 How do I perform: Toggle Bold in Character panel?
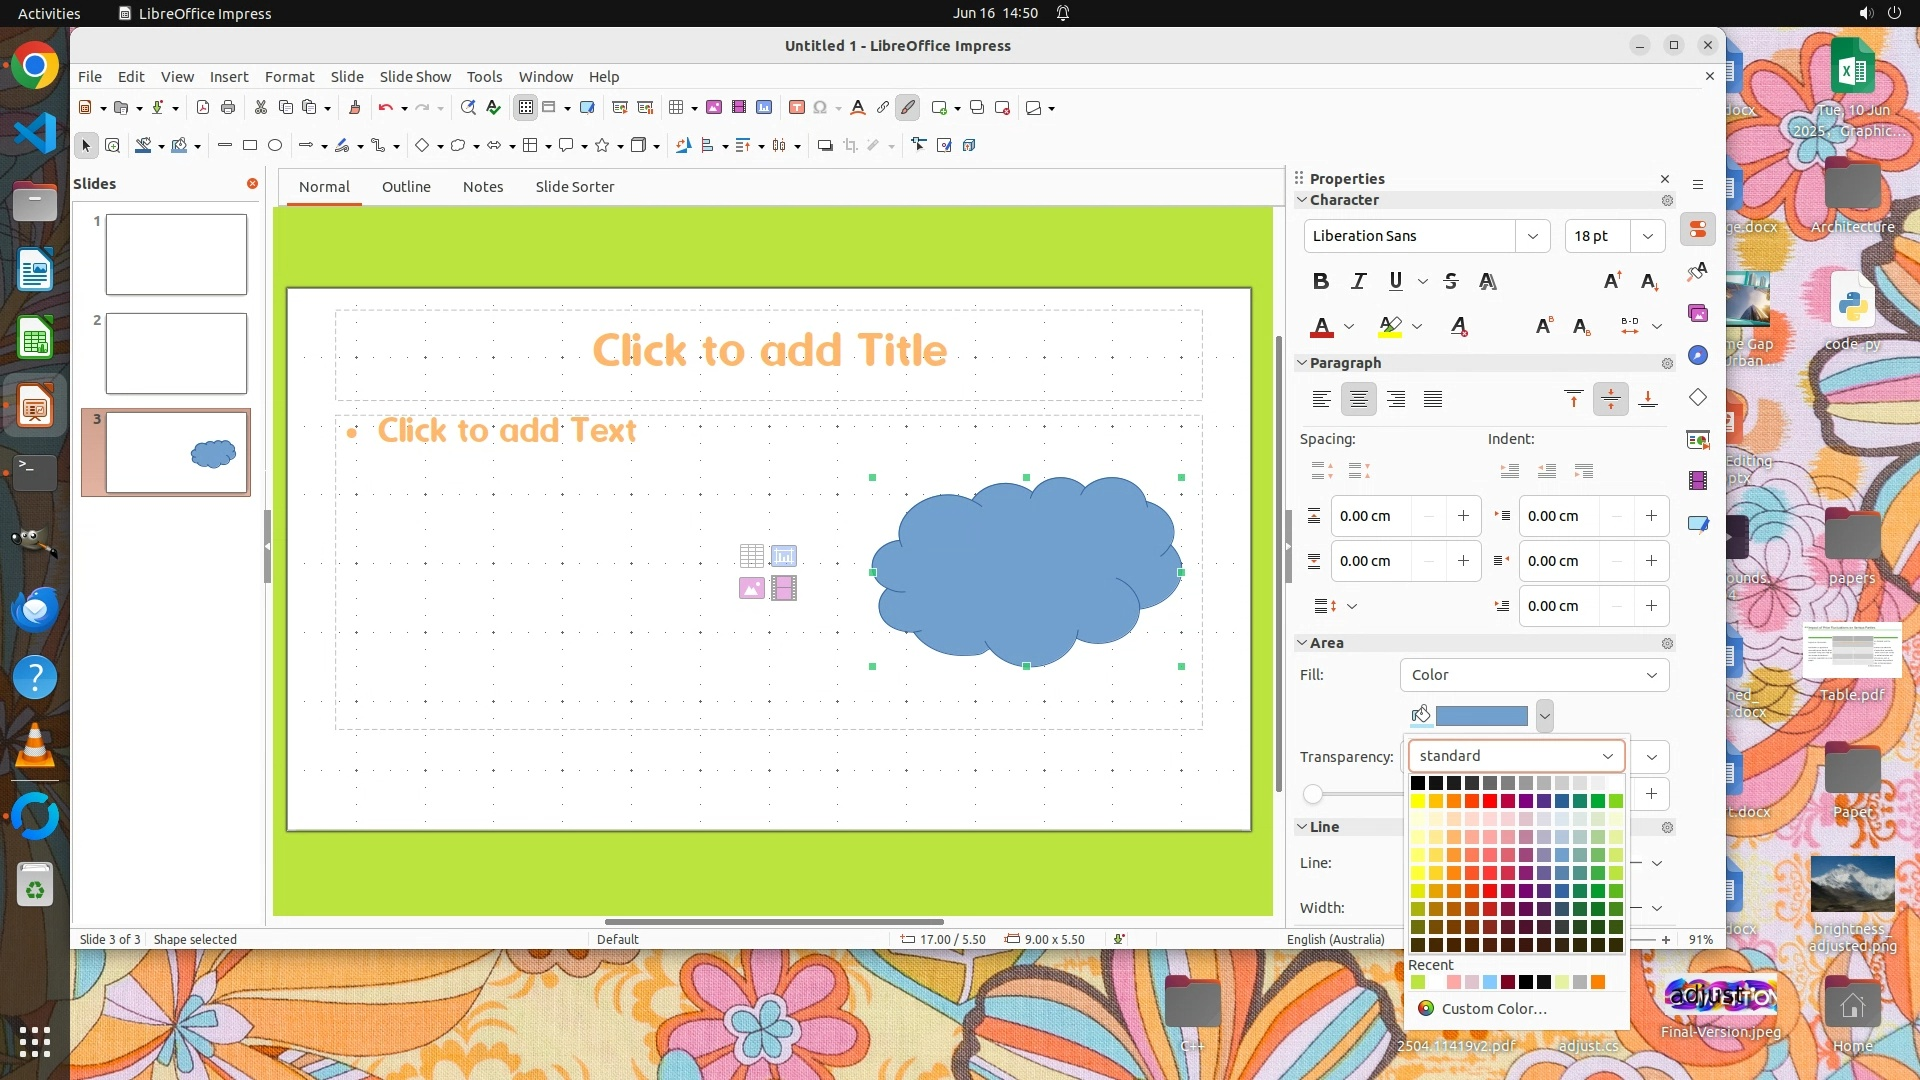tap(1321, 281)
